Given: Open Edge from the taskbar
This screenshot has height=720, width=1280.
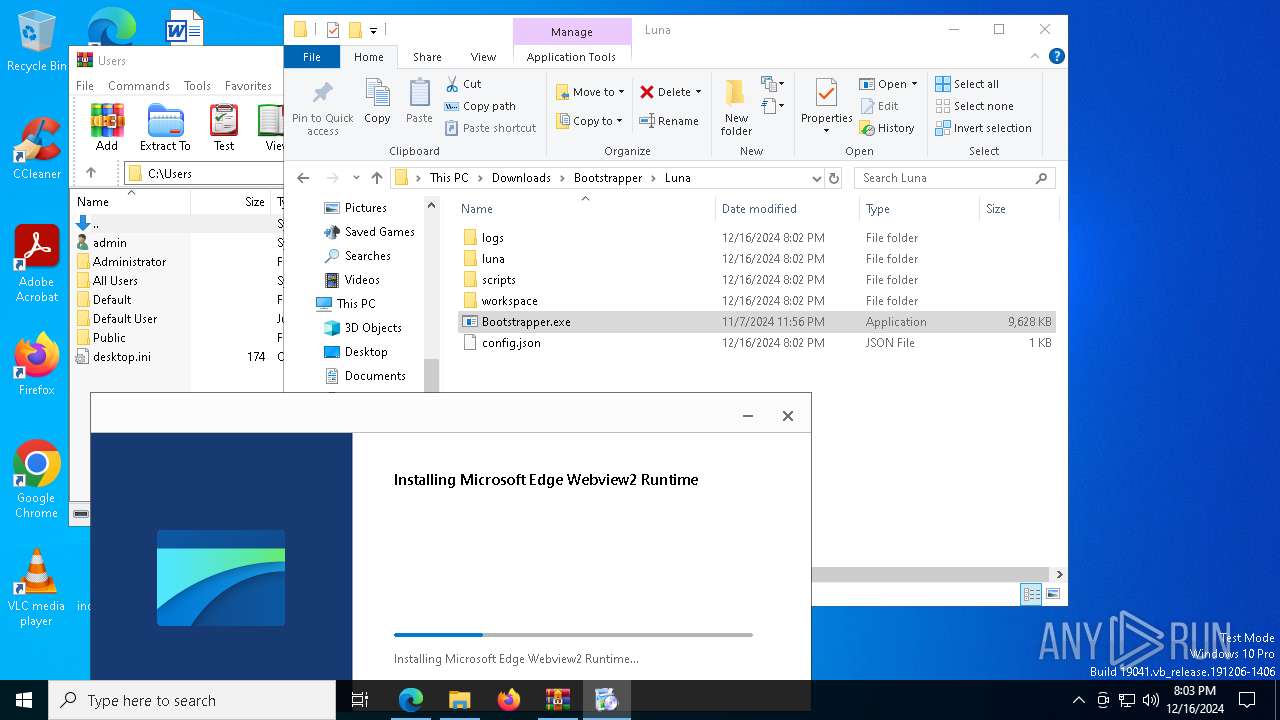Looking at the screenshot, I should click(x=411, y=700).
